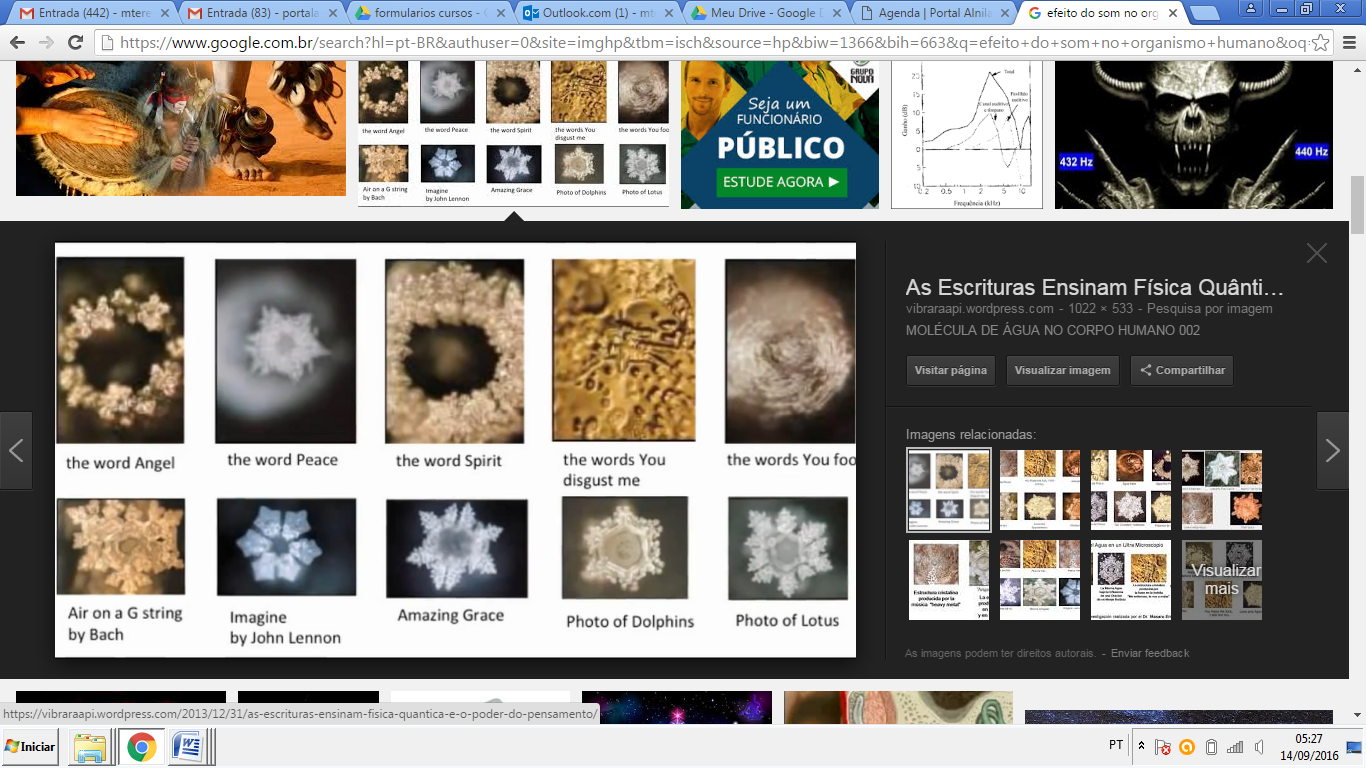Switch to the Outlook.com (1) tab
The height and width of the screenshot is (768, 1366).
tap(597, 14)
